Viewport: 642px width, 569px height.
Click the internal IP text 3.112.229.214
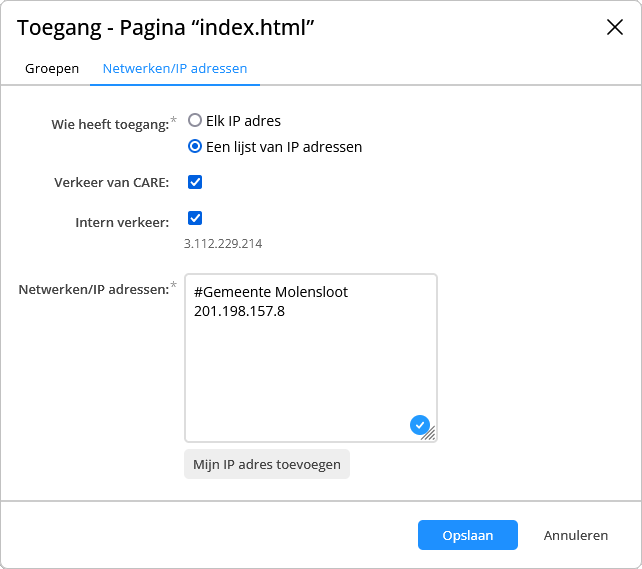point(223,244)
